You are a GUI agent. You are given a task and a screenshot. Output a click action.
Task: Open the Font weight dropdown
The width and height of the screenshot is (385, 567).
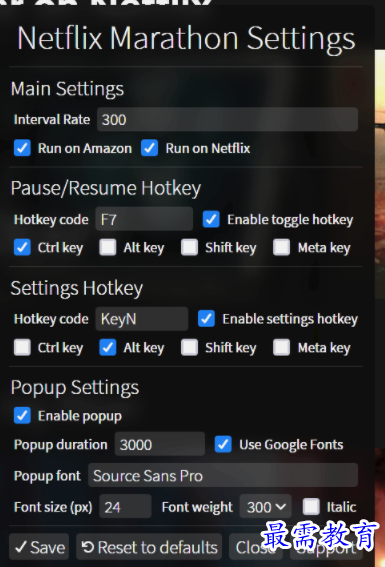[x=266, y=507]
